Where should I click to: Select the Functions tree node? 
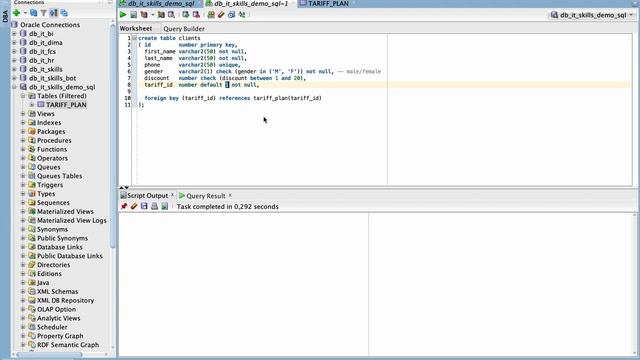(x=52, y=149)
